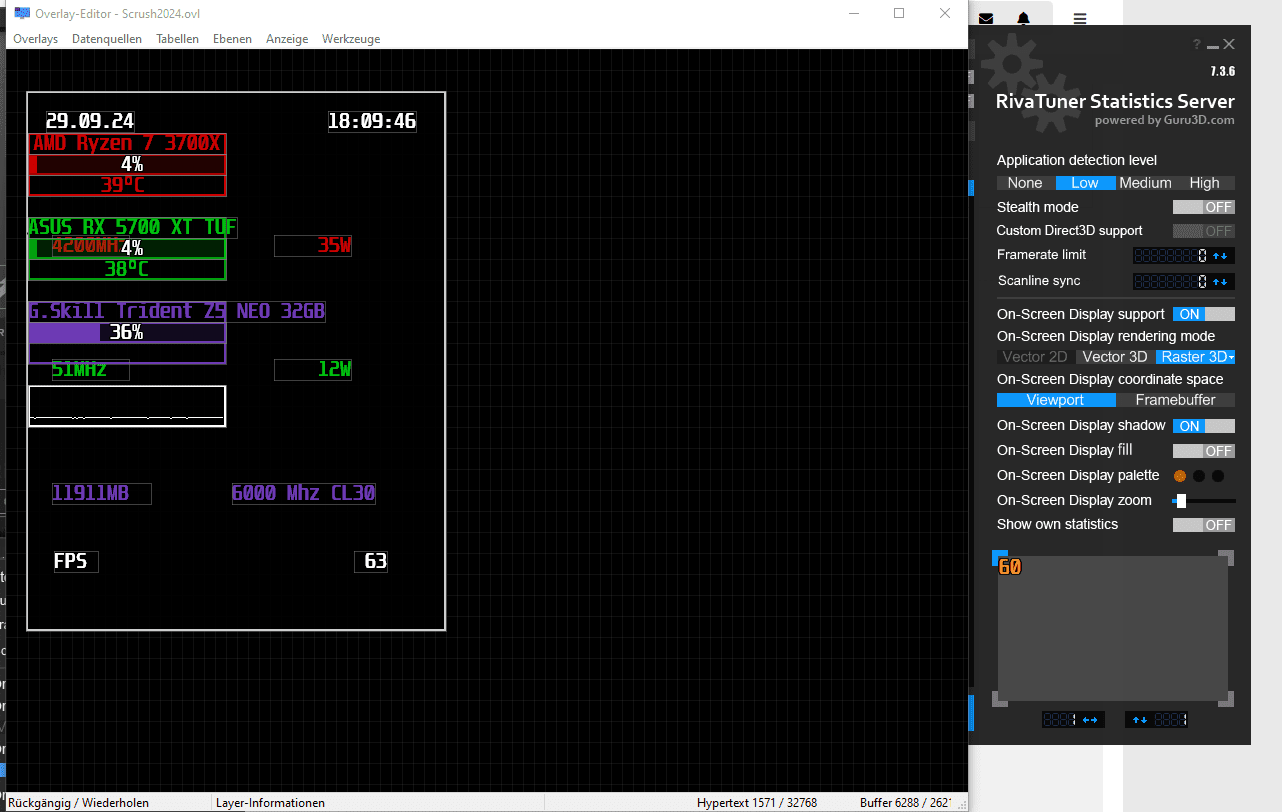Toggle Custom Direct3D support switch
Screen dimensions: 1282x812
pyautogui.click(x=1204, y=231)
